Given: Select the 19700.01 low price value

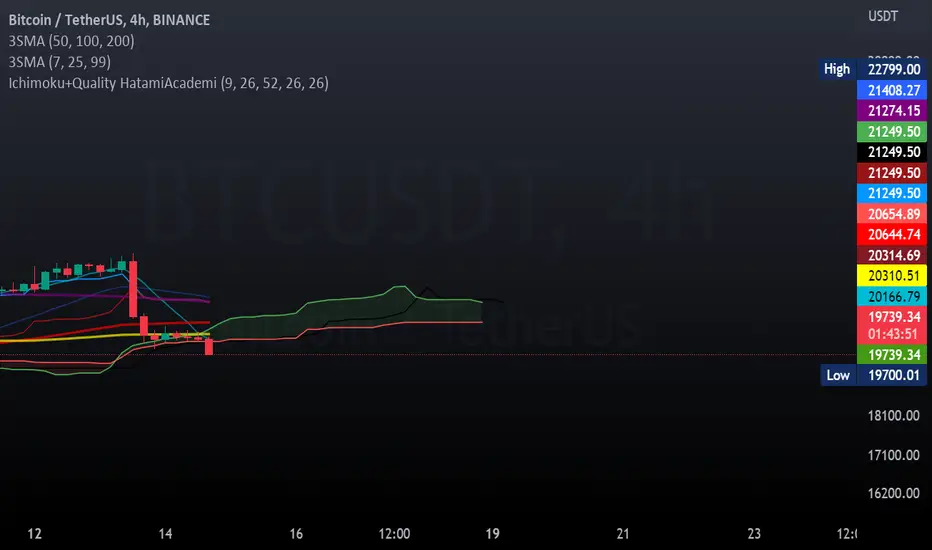Looking at the screenshot, I should (892, 375).
